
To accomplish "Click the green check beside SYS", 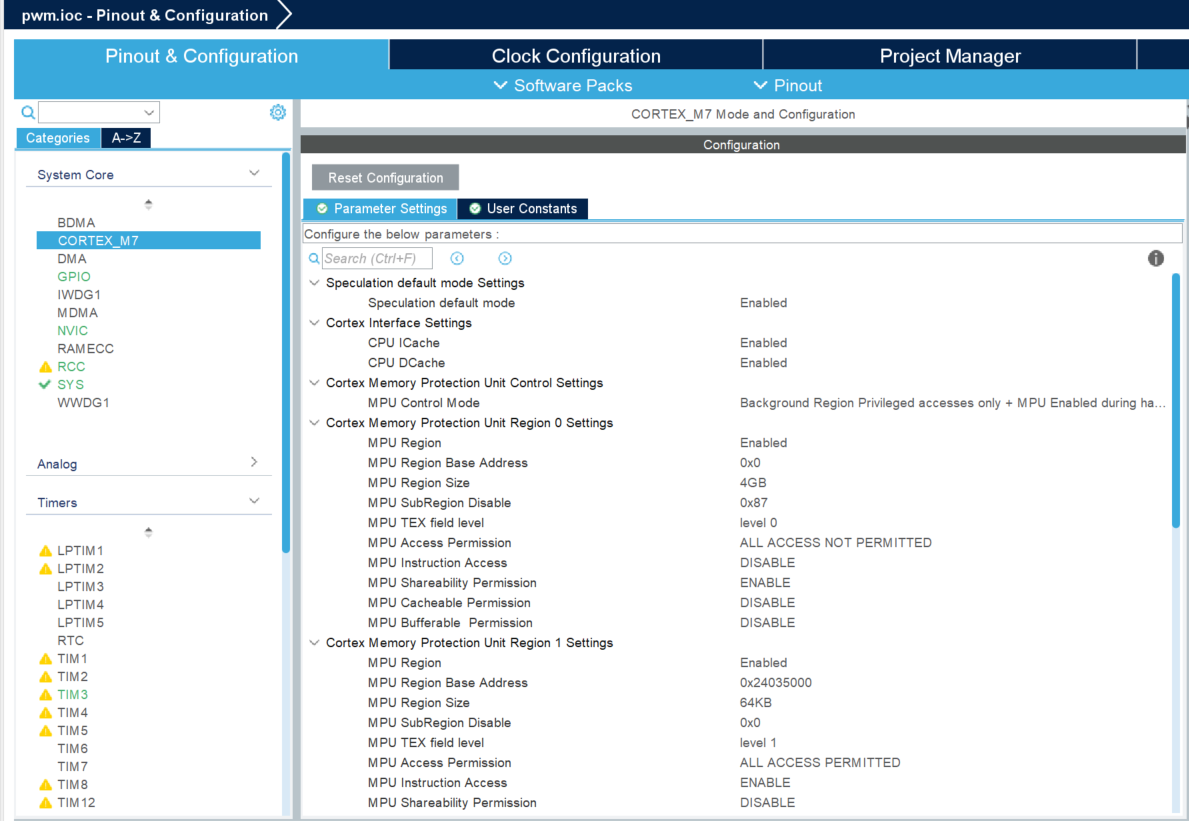I will click(43, 384).
